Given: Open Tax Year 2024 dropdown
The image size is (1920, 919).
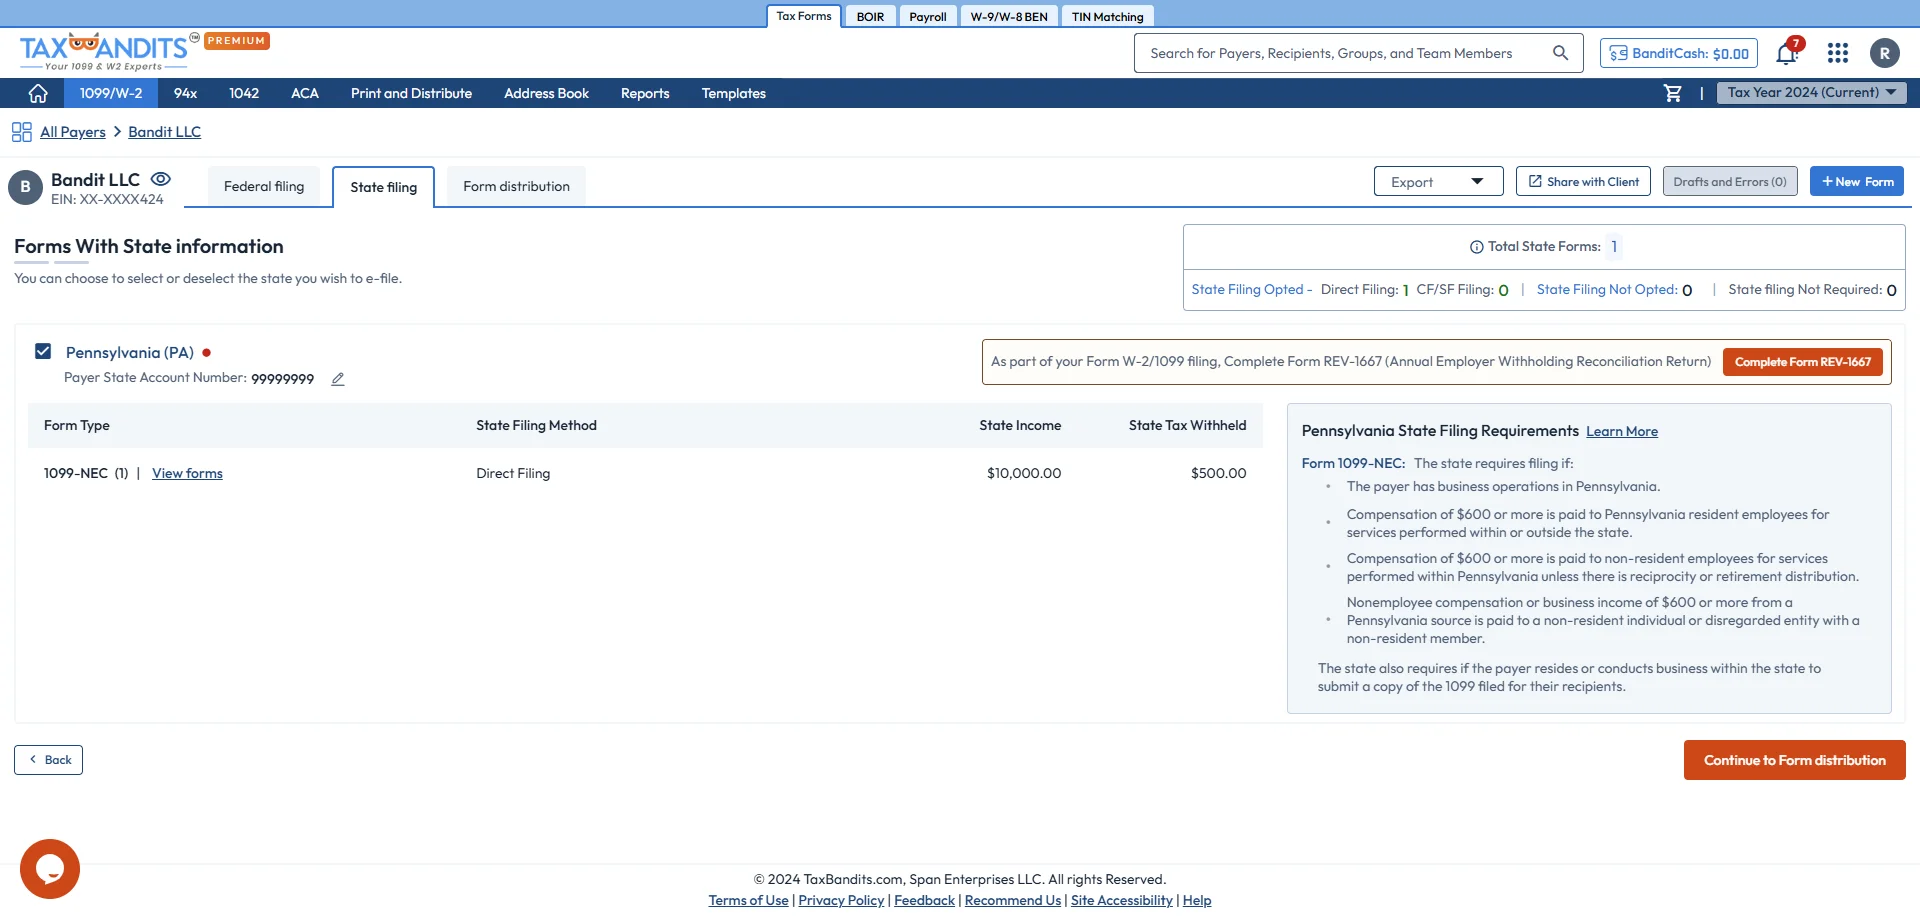Looking at the screenshot, I should [x=1811, y=93].
